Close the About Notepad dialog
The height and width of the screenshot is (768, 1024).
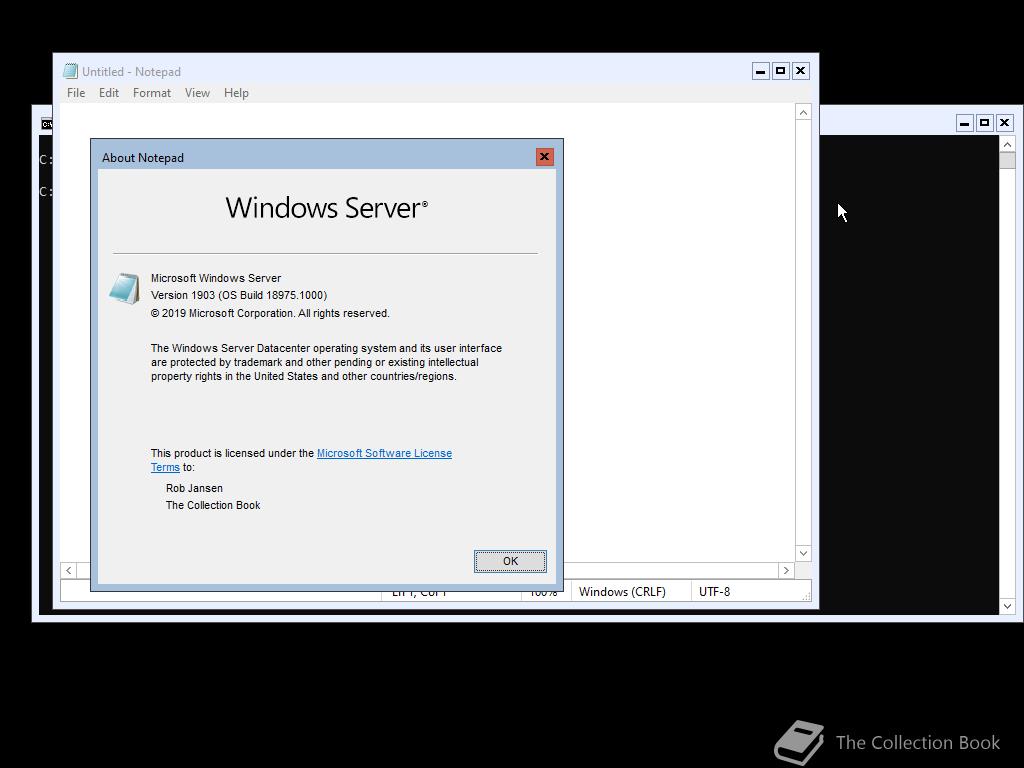point(544,157)
